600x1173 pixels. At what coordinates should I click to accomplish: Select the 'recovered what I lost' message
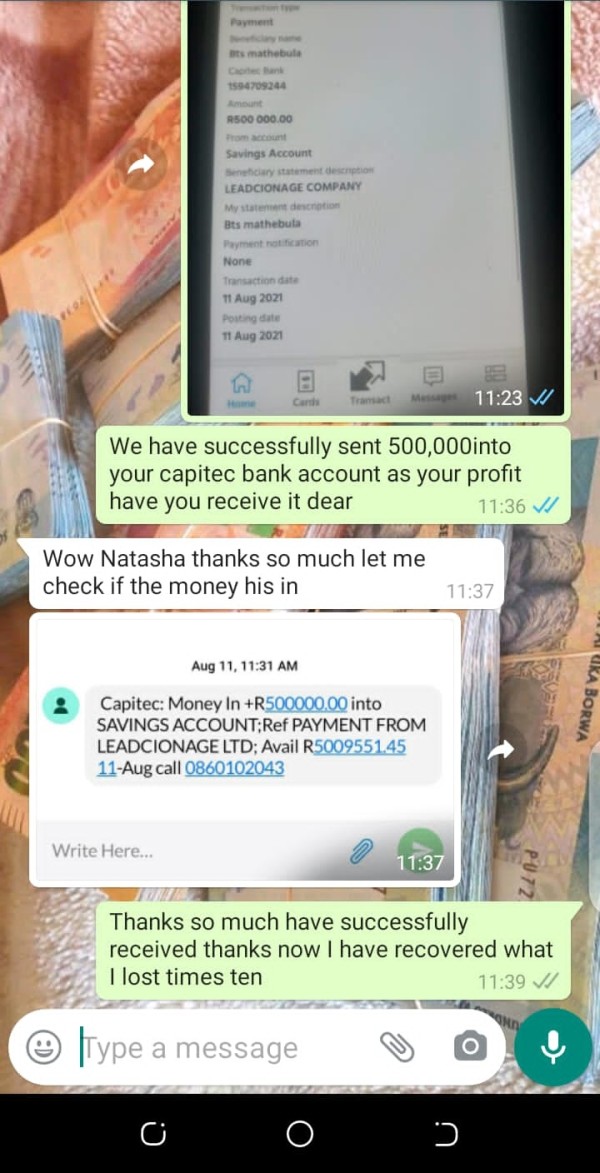click(x=333, y=950)
